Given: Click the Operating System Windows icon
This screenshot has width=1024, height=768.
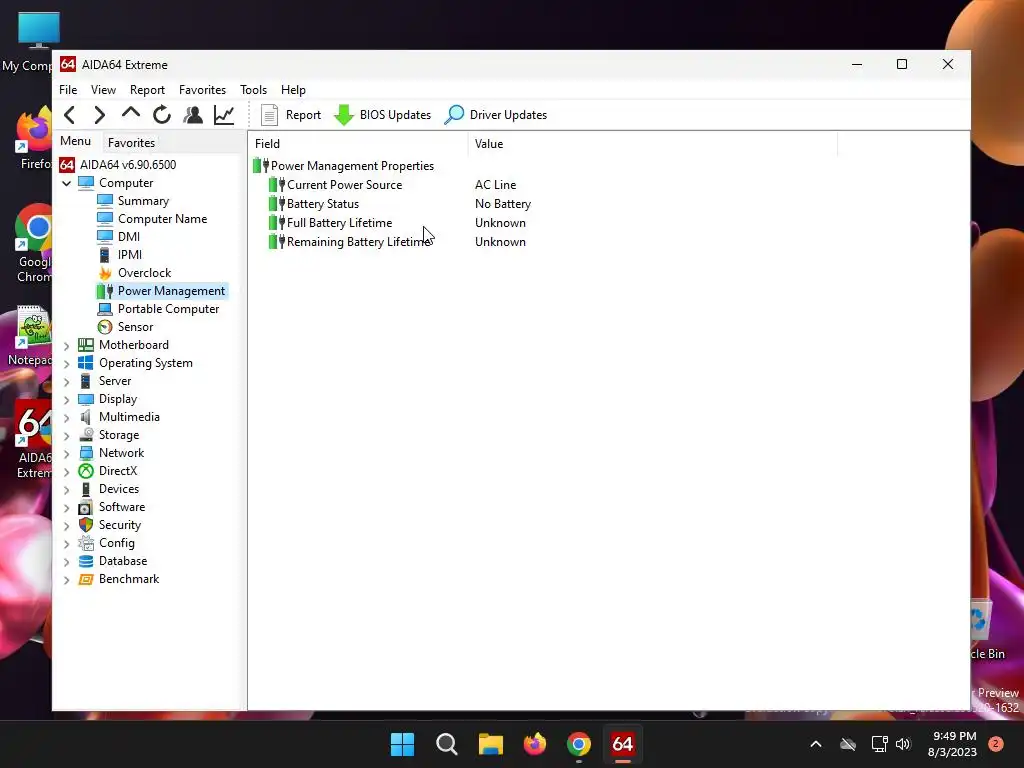Looking at the screenshot, I should [86, 362].
